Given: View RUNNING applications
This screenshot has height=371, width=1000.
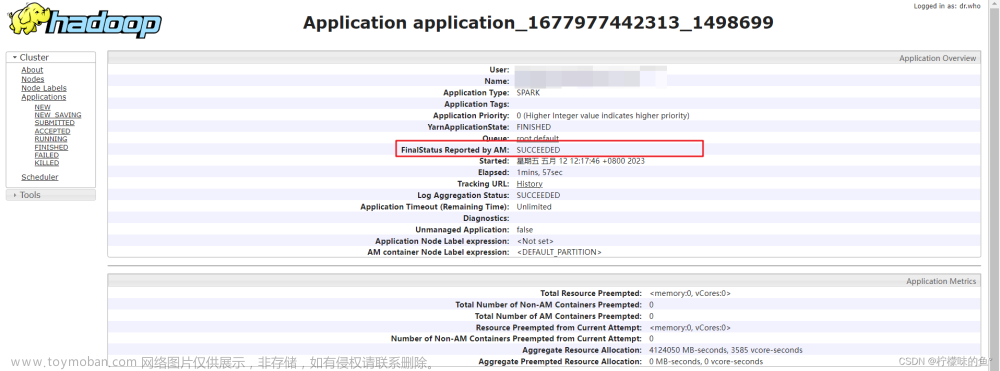Looking at the screenshot, I should [x=51, y=139].
